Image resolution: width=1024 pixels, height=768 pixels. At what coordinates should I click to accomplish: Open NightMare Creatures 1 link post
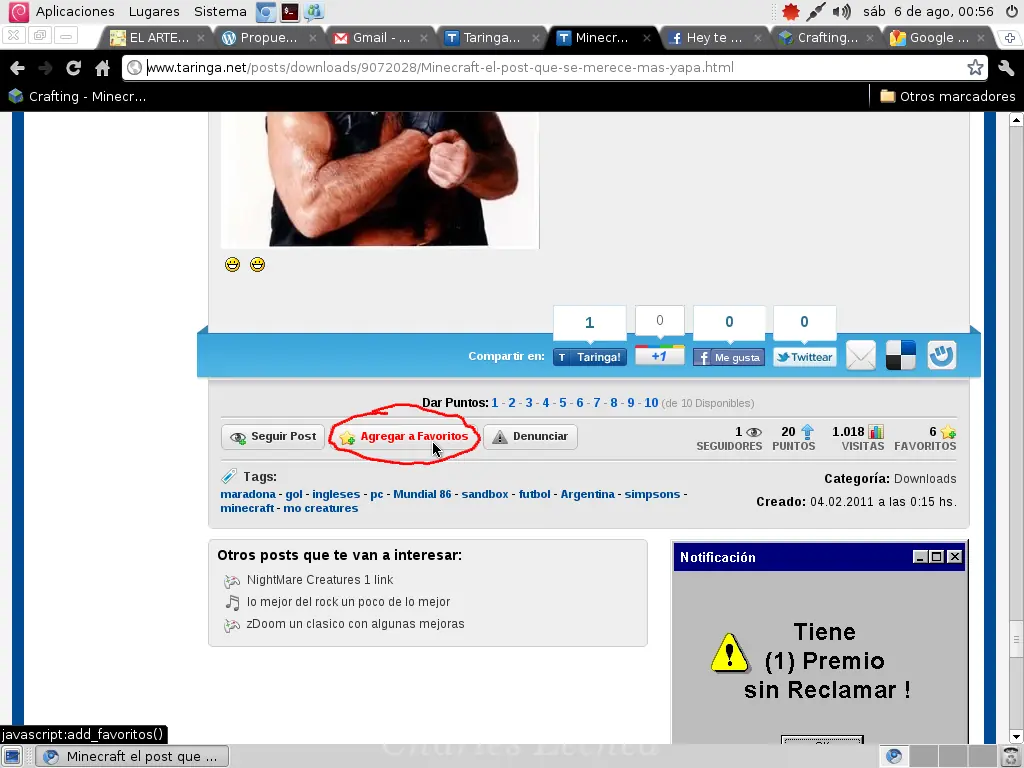click(x=320, y=580)
